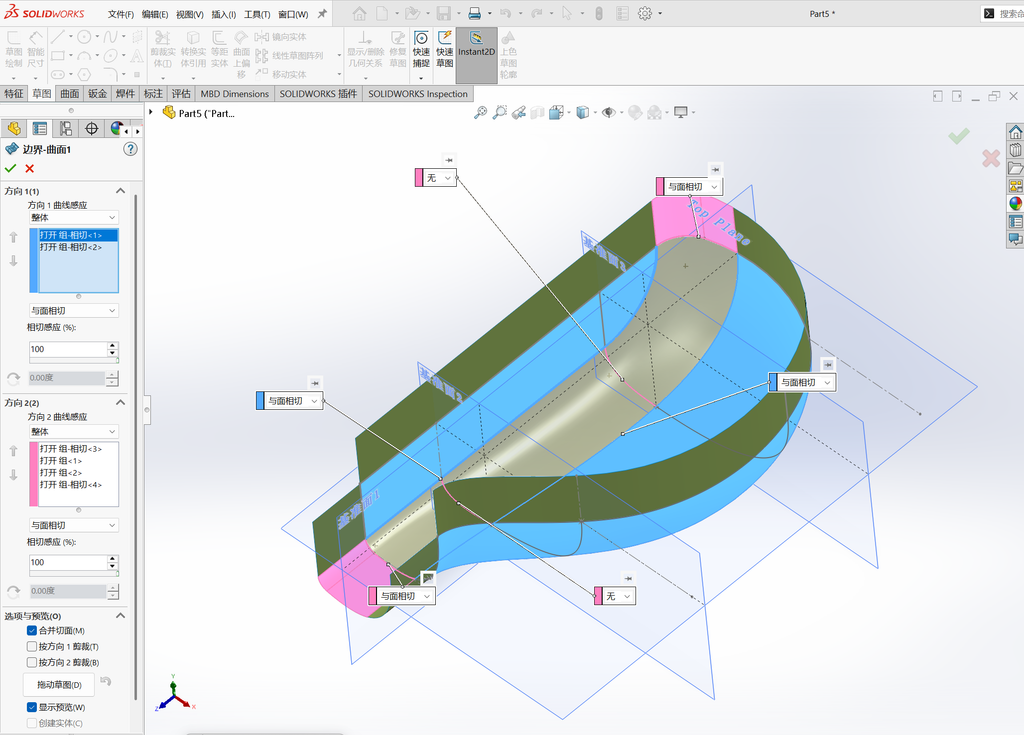Switch to the SOLIDWORKS Inspection tab
The height and width of the screenshot is (735, 1024).
pyautogui.click(x=417, y=93)
